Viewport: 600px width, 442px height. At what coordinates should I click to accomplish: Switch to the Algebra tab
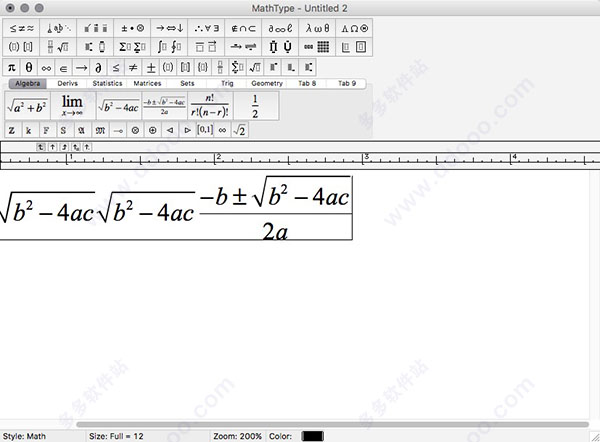pos(28,83)
